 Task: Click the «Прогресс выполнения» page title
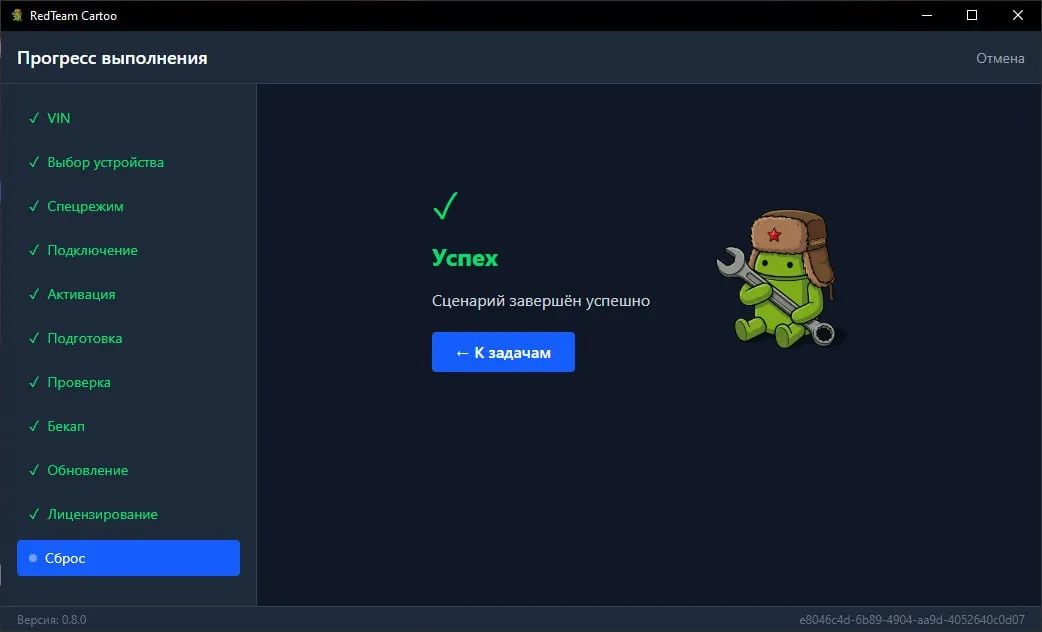click(x=112, y=58)
